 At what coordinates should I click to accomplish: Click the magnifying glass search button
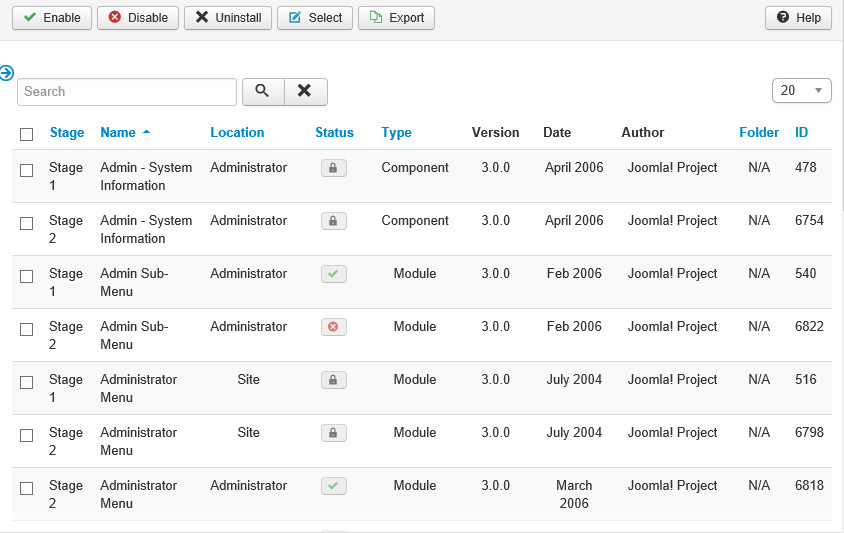(x=262, y=91)
